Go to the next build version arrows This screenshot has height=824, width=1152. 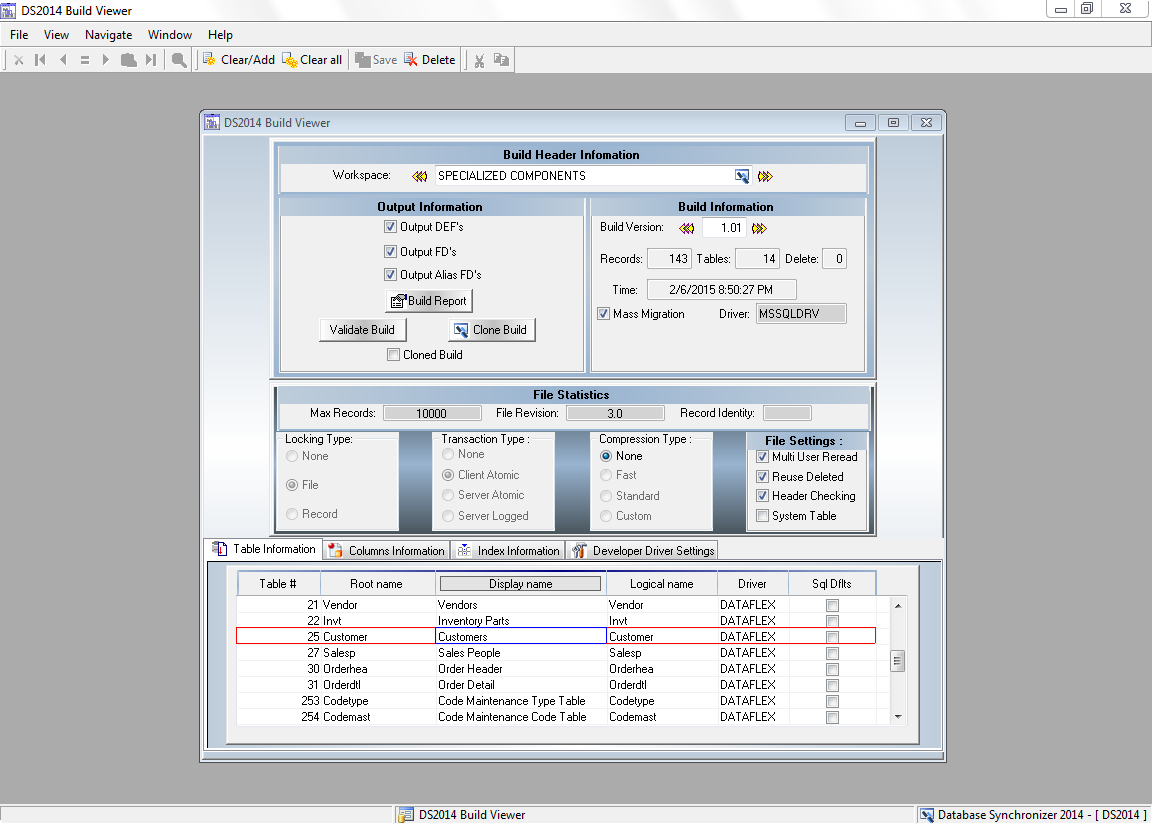coord(759,228)
